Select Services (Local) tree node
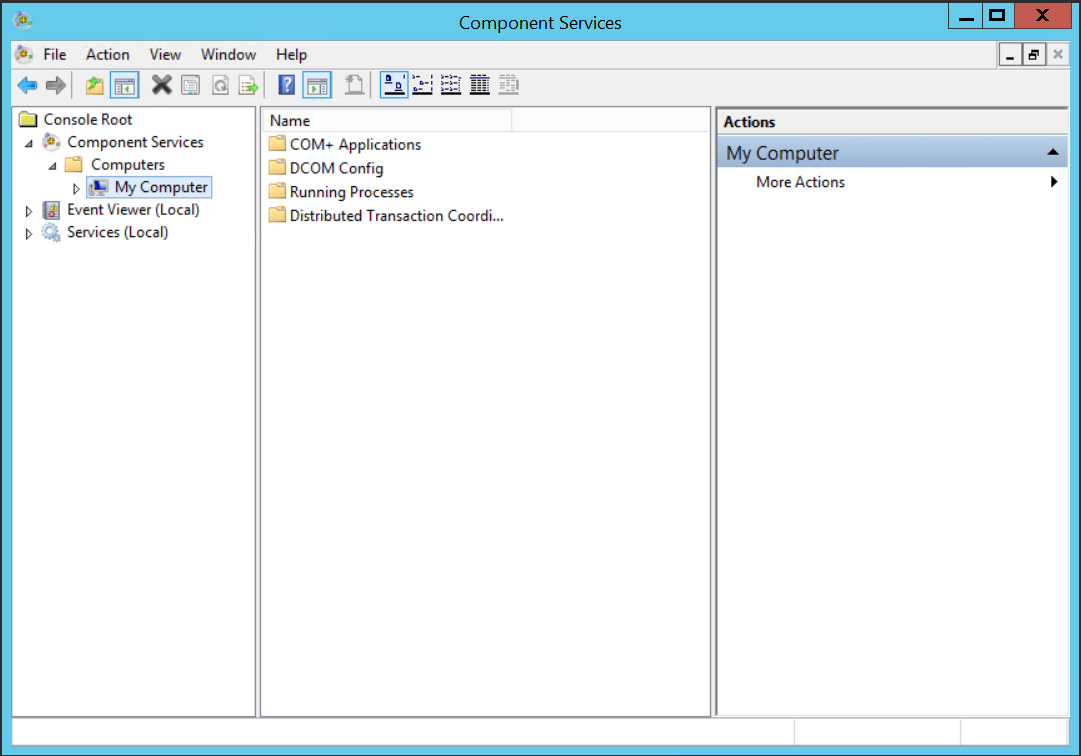1081x756 pixels. 117,232
